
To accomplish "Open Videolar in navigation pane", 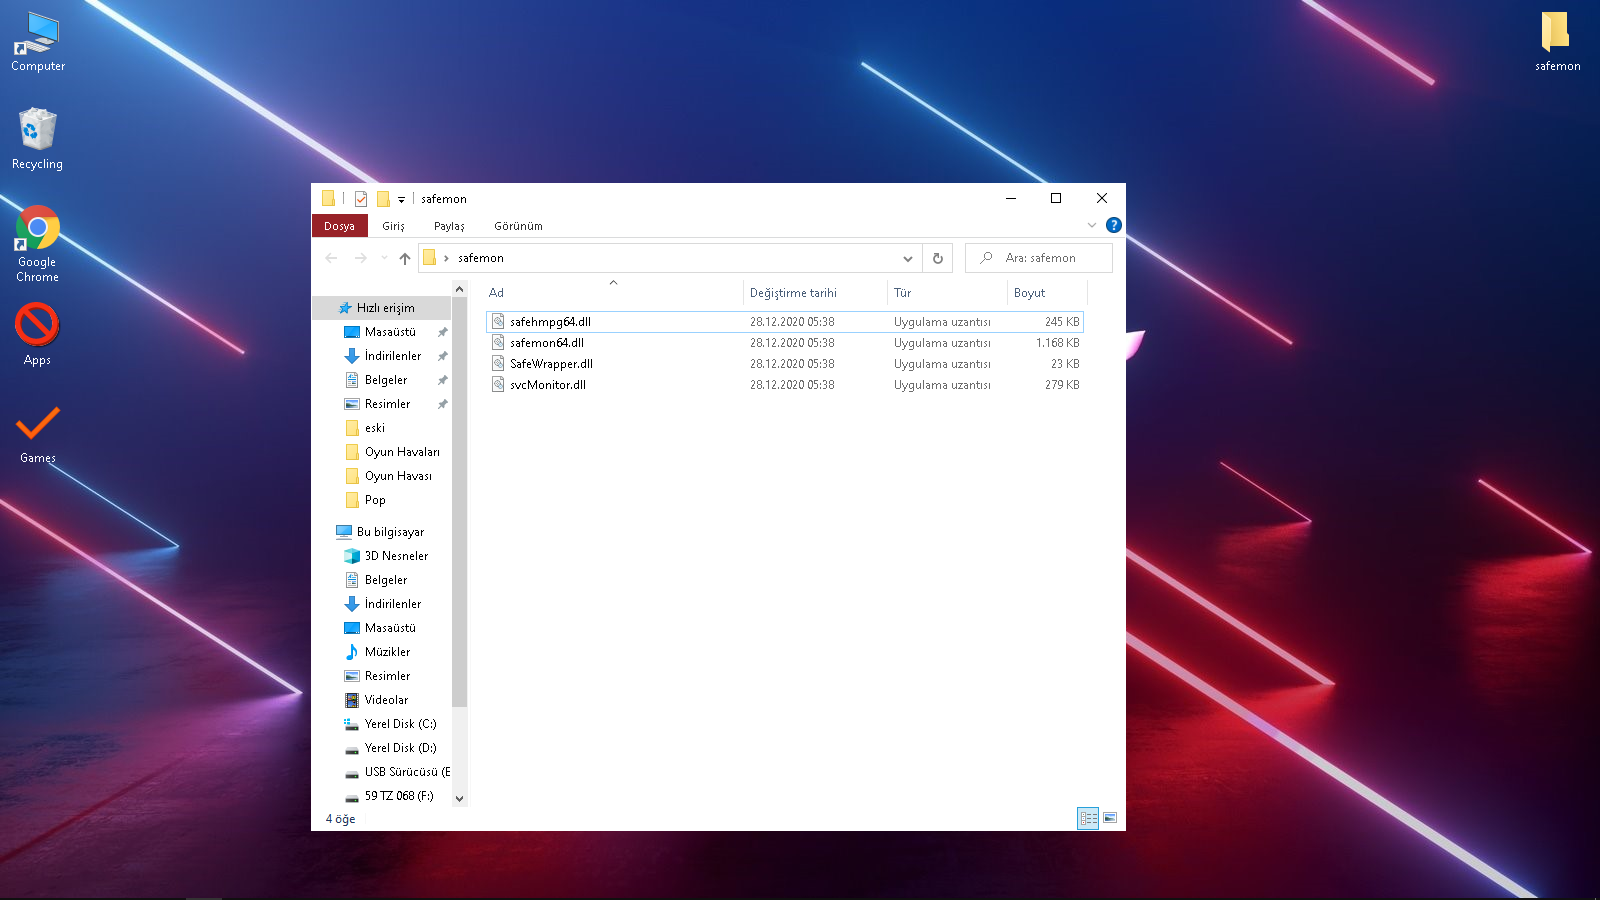I will pos(386,700).
